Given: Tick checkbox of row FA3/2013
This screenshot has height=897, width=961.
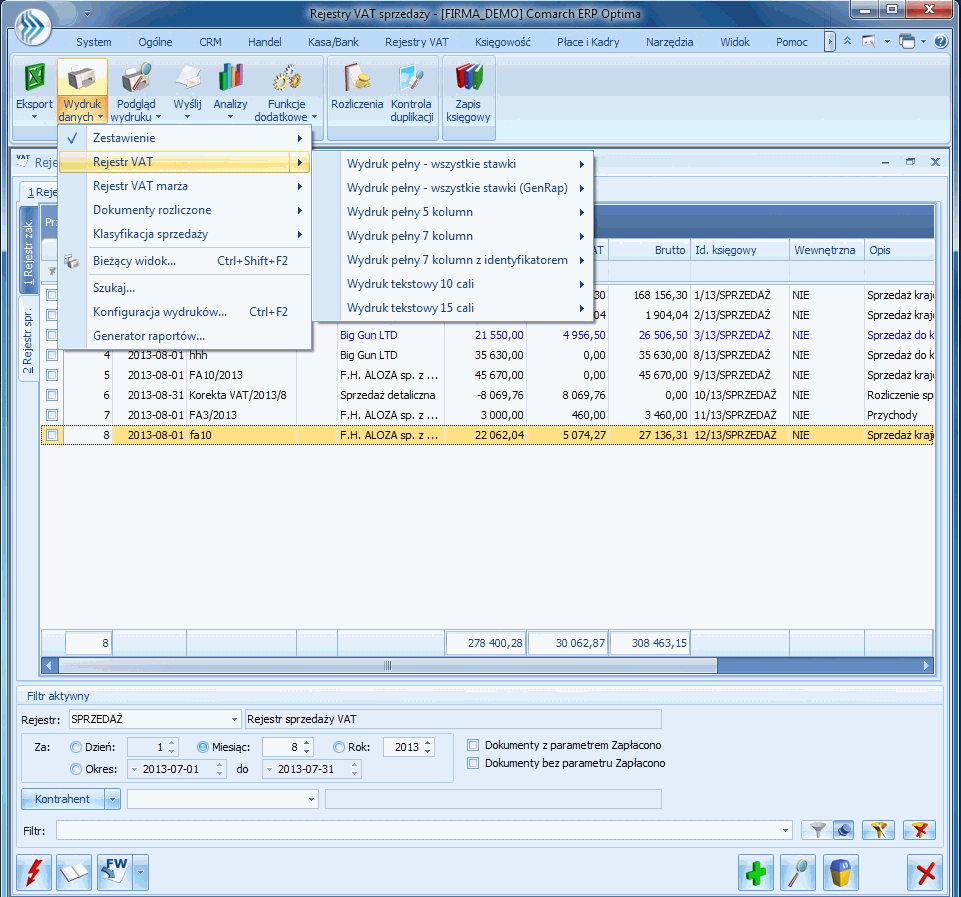Looking at the screenshot, I should point(52,415).
